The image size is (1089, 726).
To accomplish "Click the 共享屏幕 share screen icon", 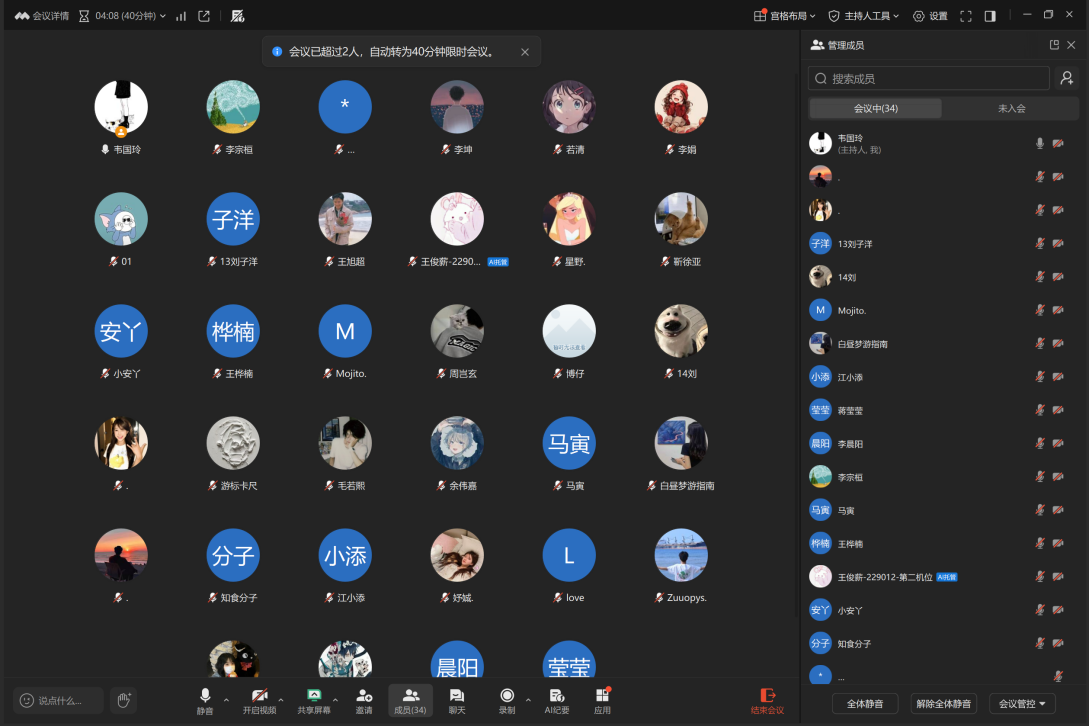I will pos(314,696).
